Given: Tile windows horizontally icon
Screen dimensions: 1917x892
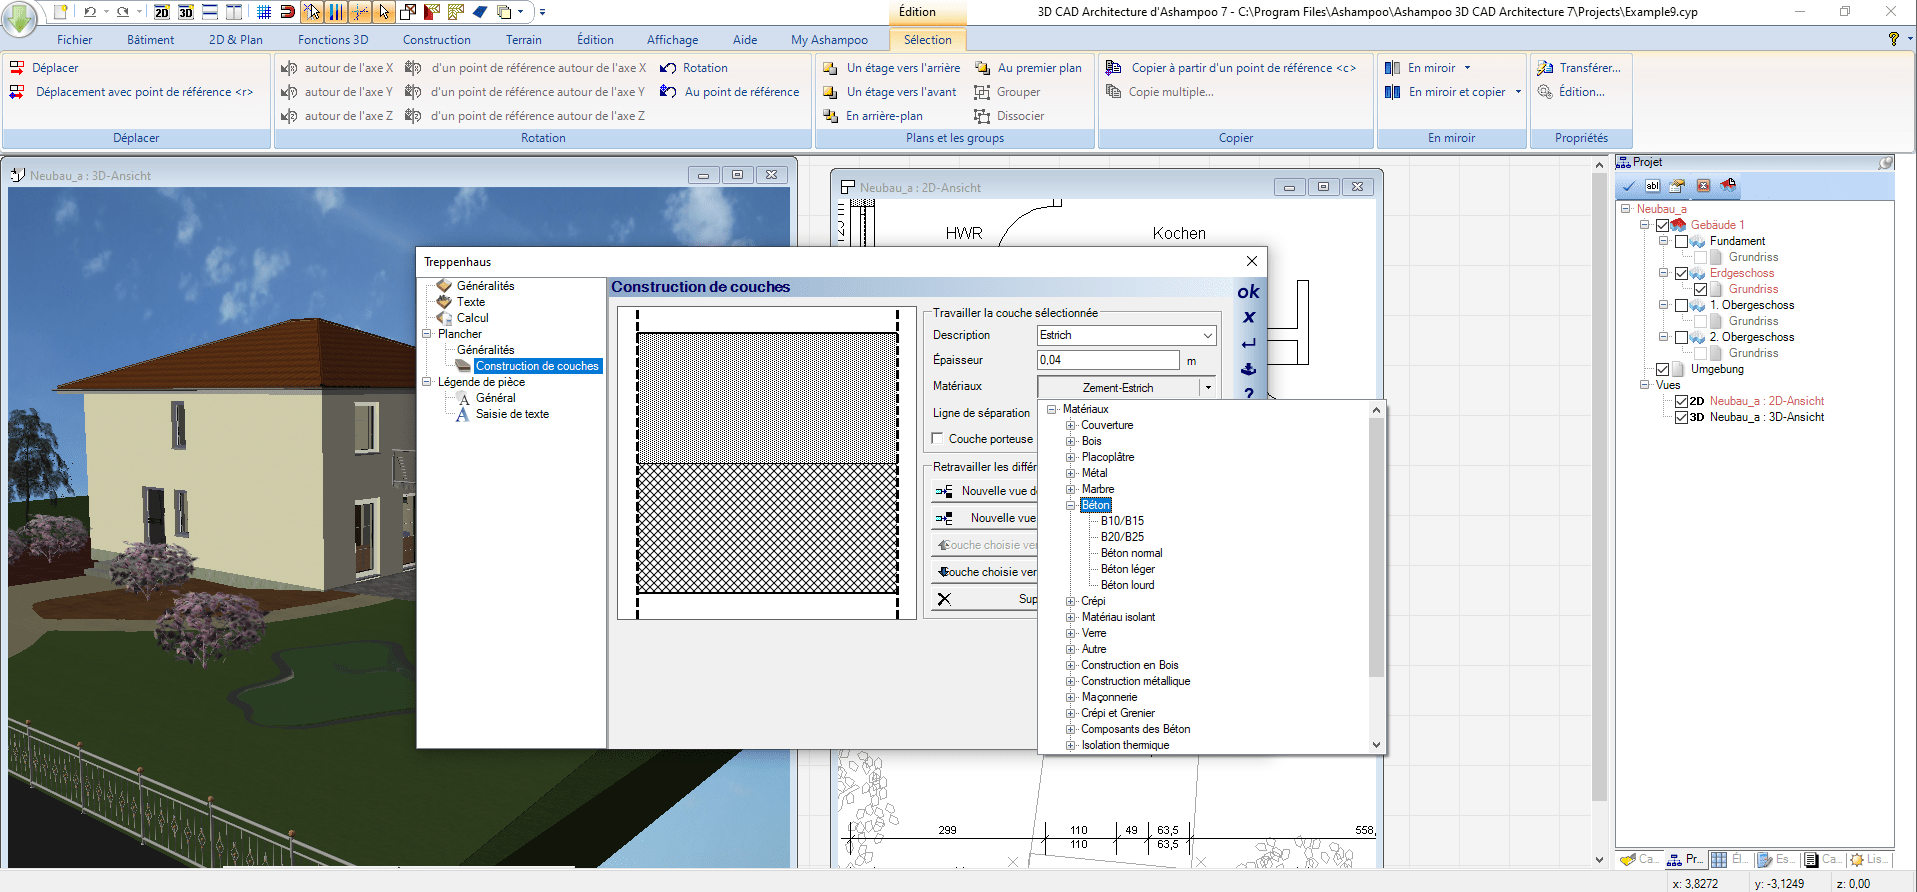Looking at the screenshot, I should [210, 12].
